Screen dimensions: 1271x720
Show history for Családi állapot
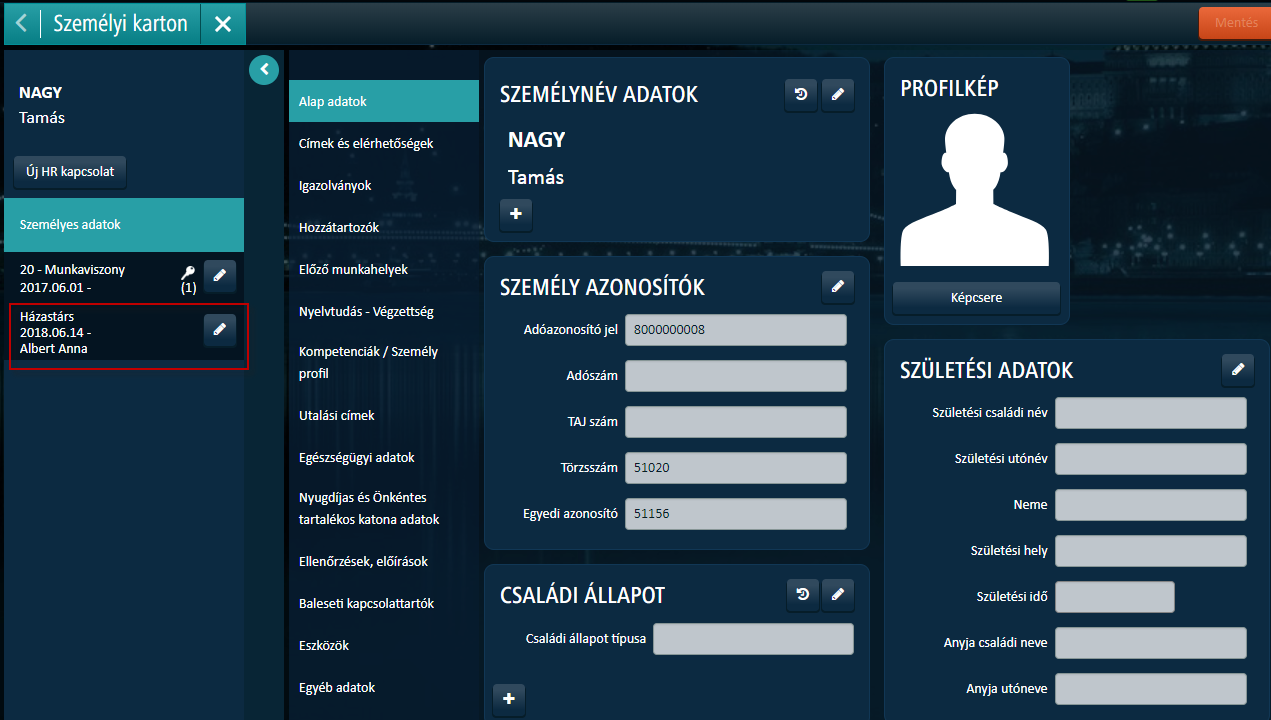[801, 595]
